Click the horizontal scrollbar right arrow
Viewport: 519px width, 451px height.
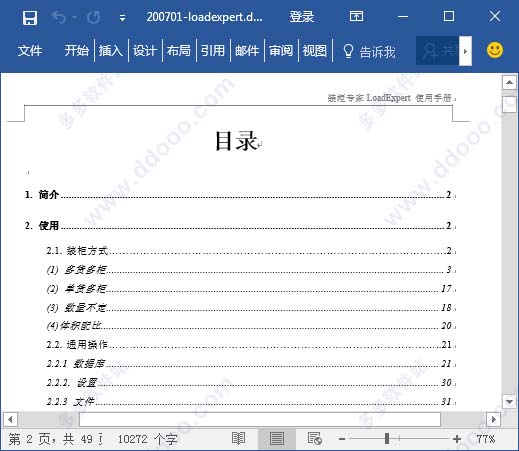click(494, 419)
